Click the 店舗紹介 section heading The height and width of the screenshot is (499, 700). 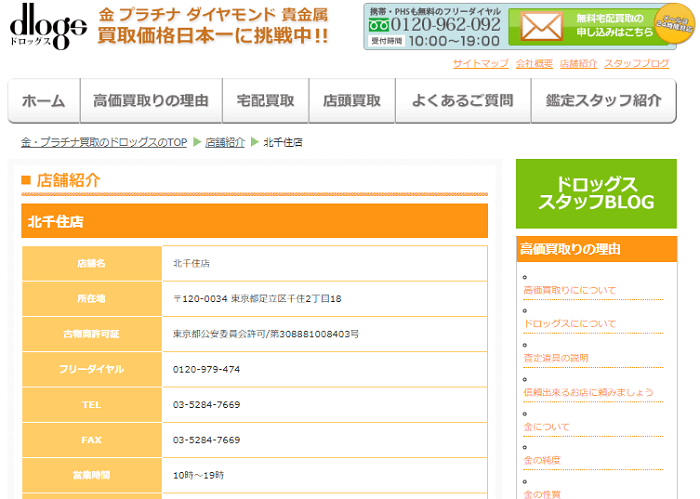[x=68, y=180]
